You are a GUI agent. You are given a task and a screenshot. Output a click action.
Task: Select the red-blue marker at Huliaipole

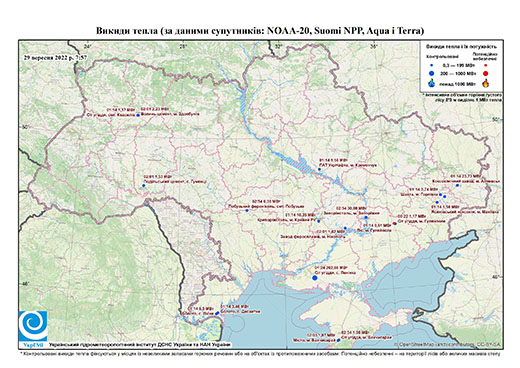pyautogui.click(x=395, y=223)
